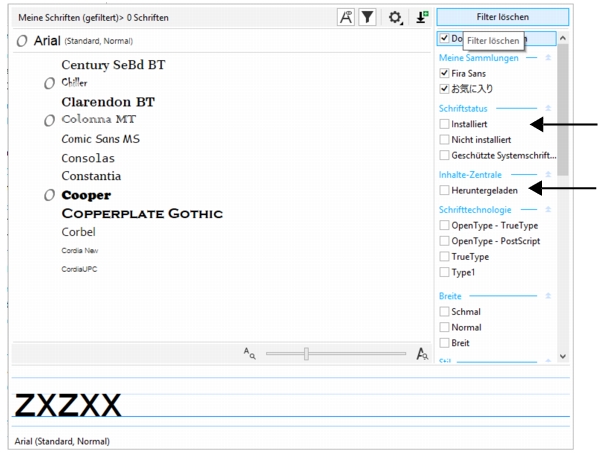Tick the Heruntergeladen checkbox
Image resolution: width=601 pixels, height=456 pixels.
coord(445,190)
